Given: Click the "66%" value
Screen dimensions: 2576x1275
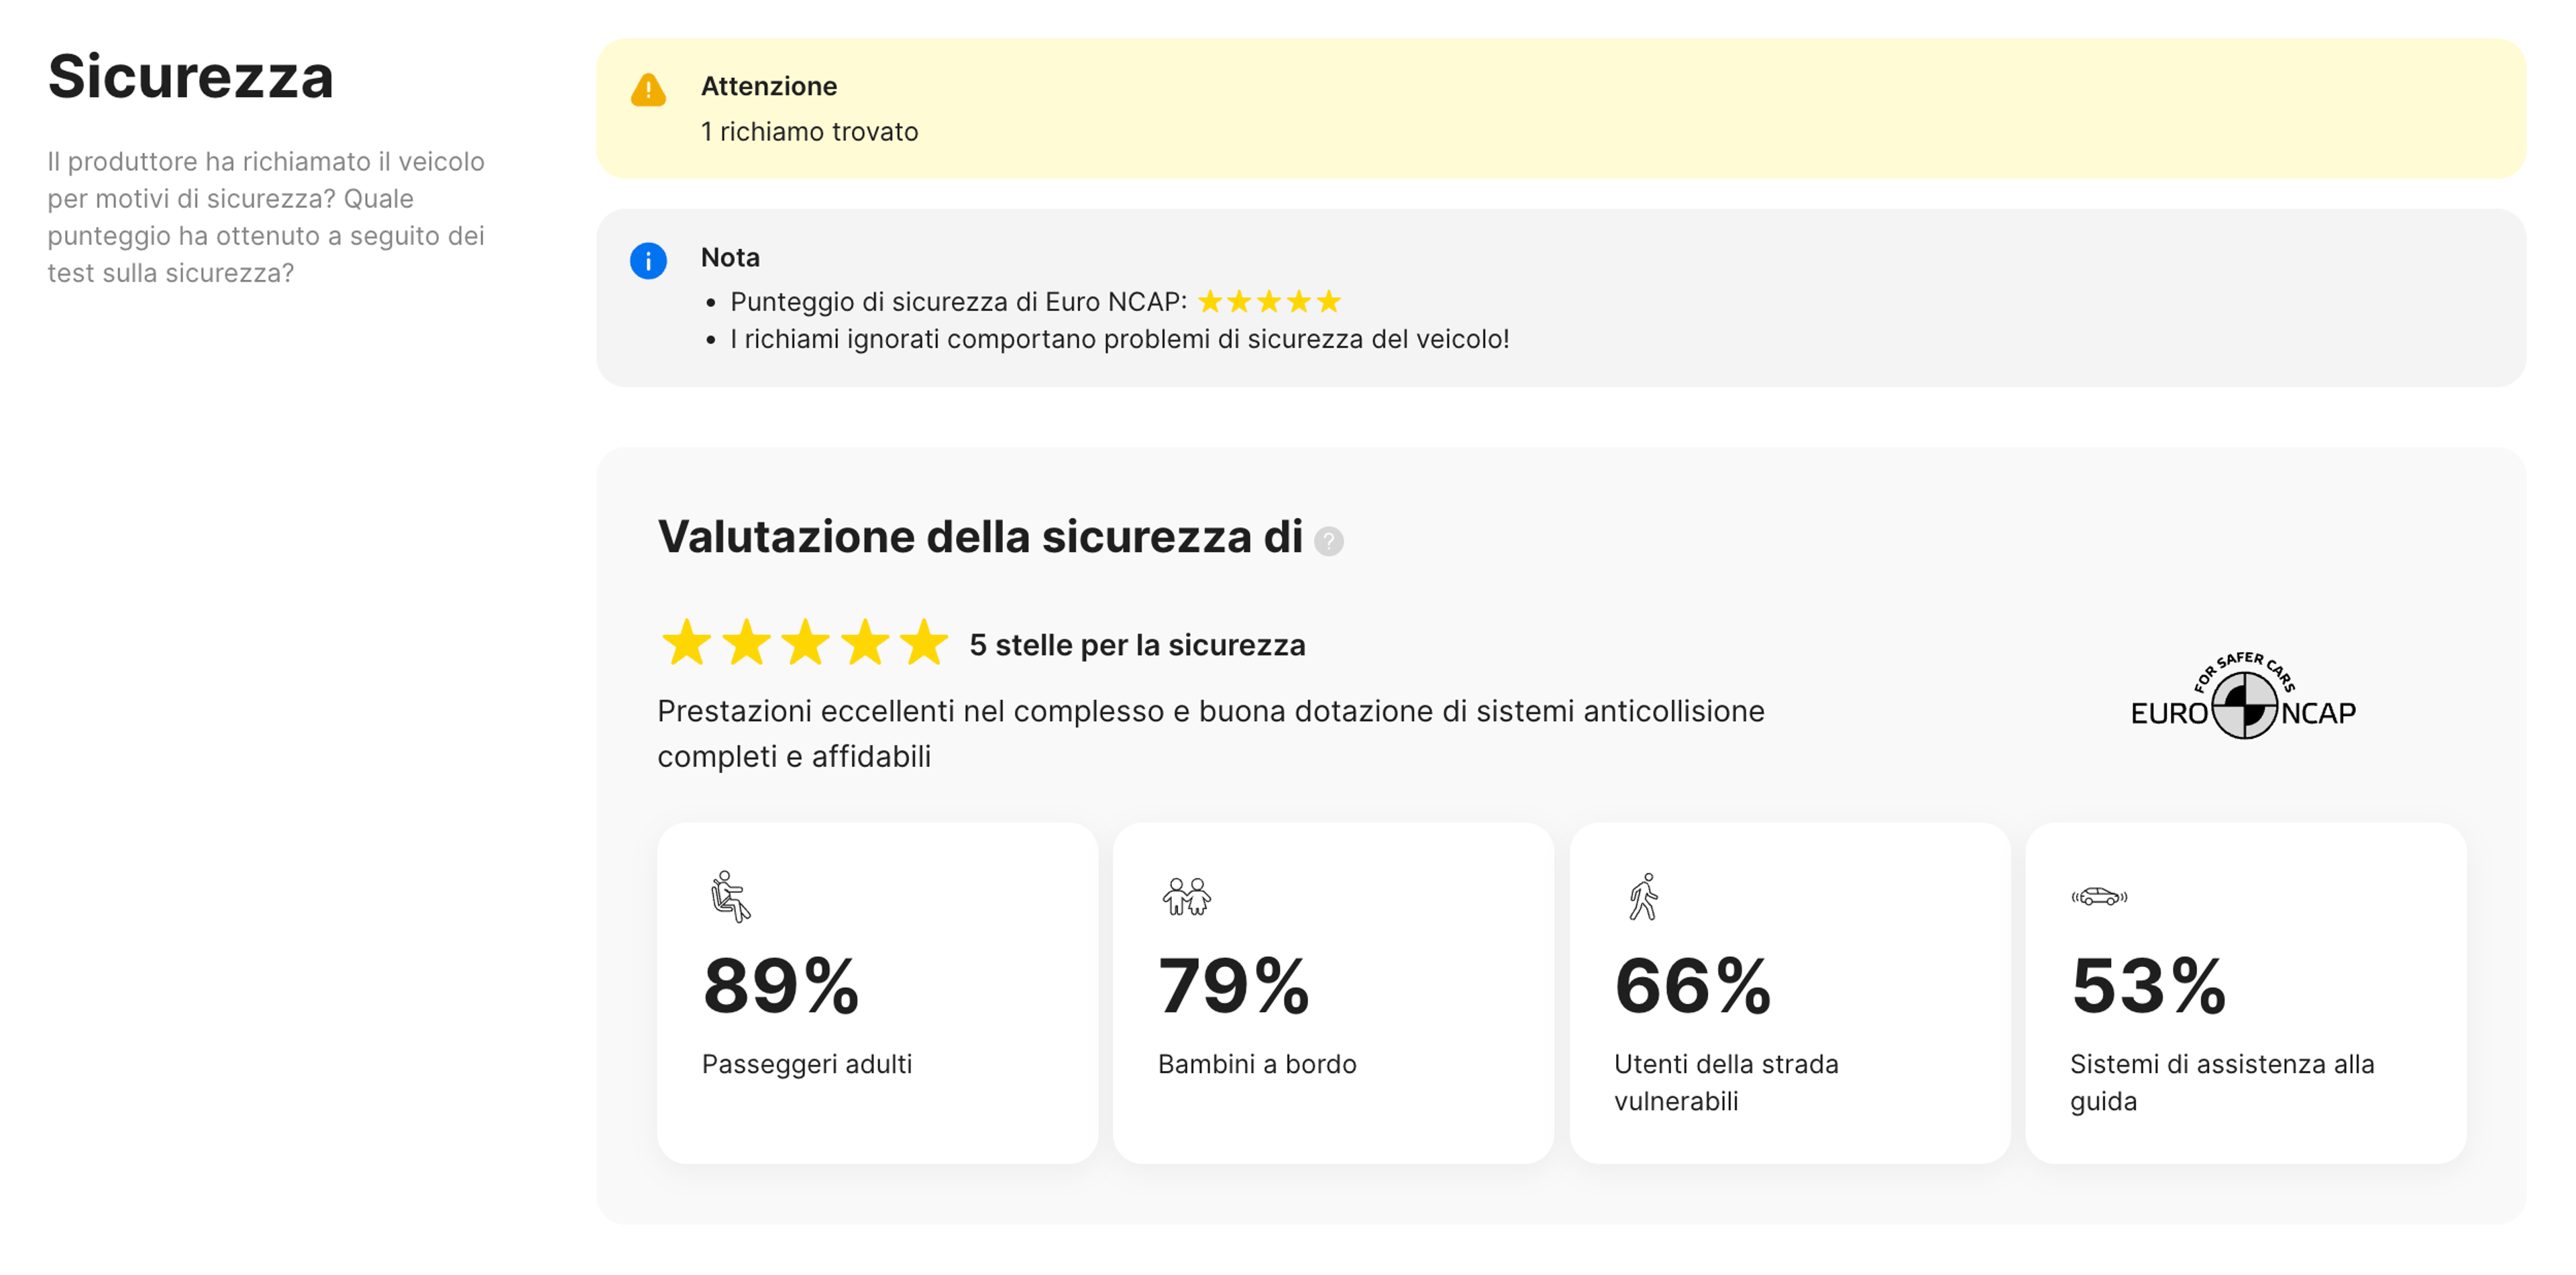Looking at the screenshot, I should (1693, 986).
